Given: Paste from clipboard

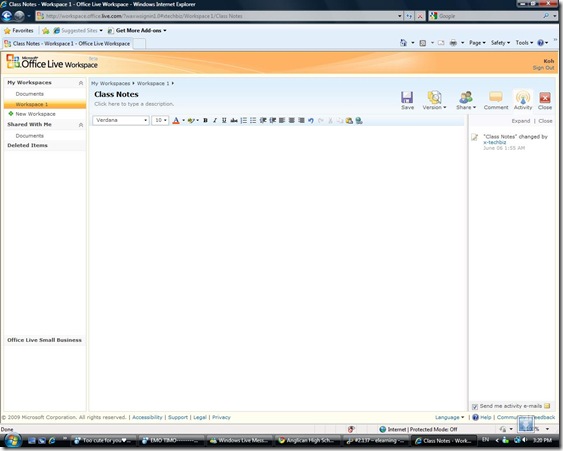Looking at the screenshot, I should click(349, 120).
